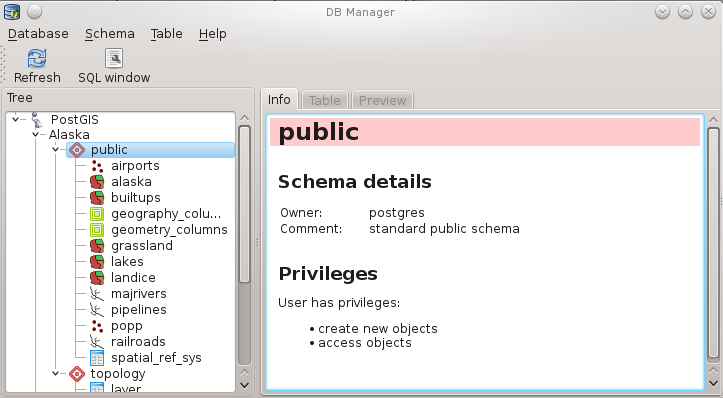Screen dimensions: 723x398
Task: Select the alaska table
Action: click(131, 182)
